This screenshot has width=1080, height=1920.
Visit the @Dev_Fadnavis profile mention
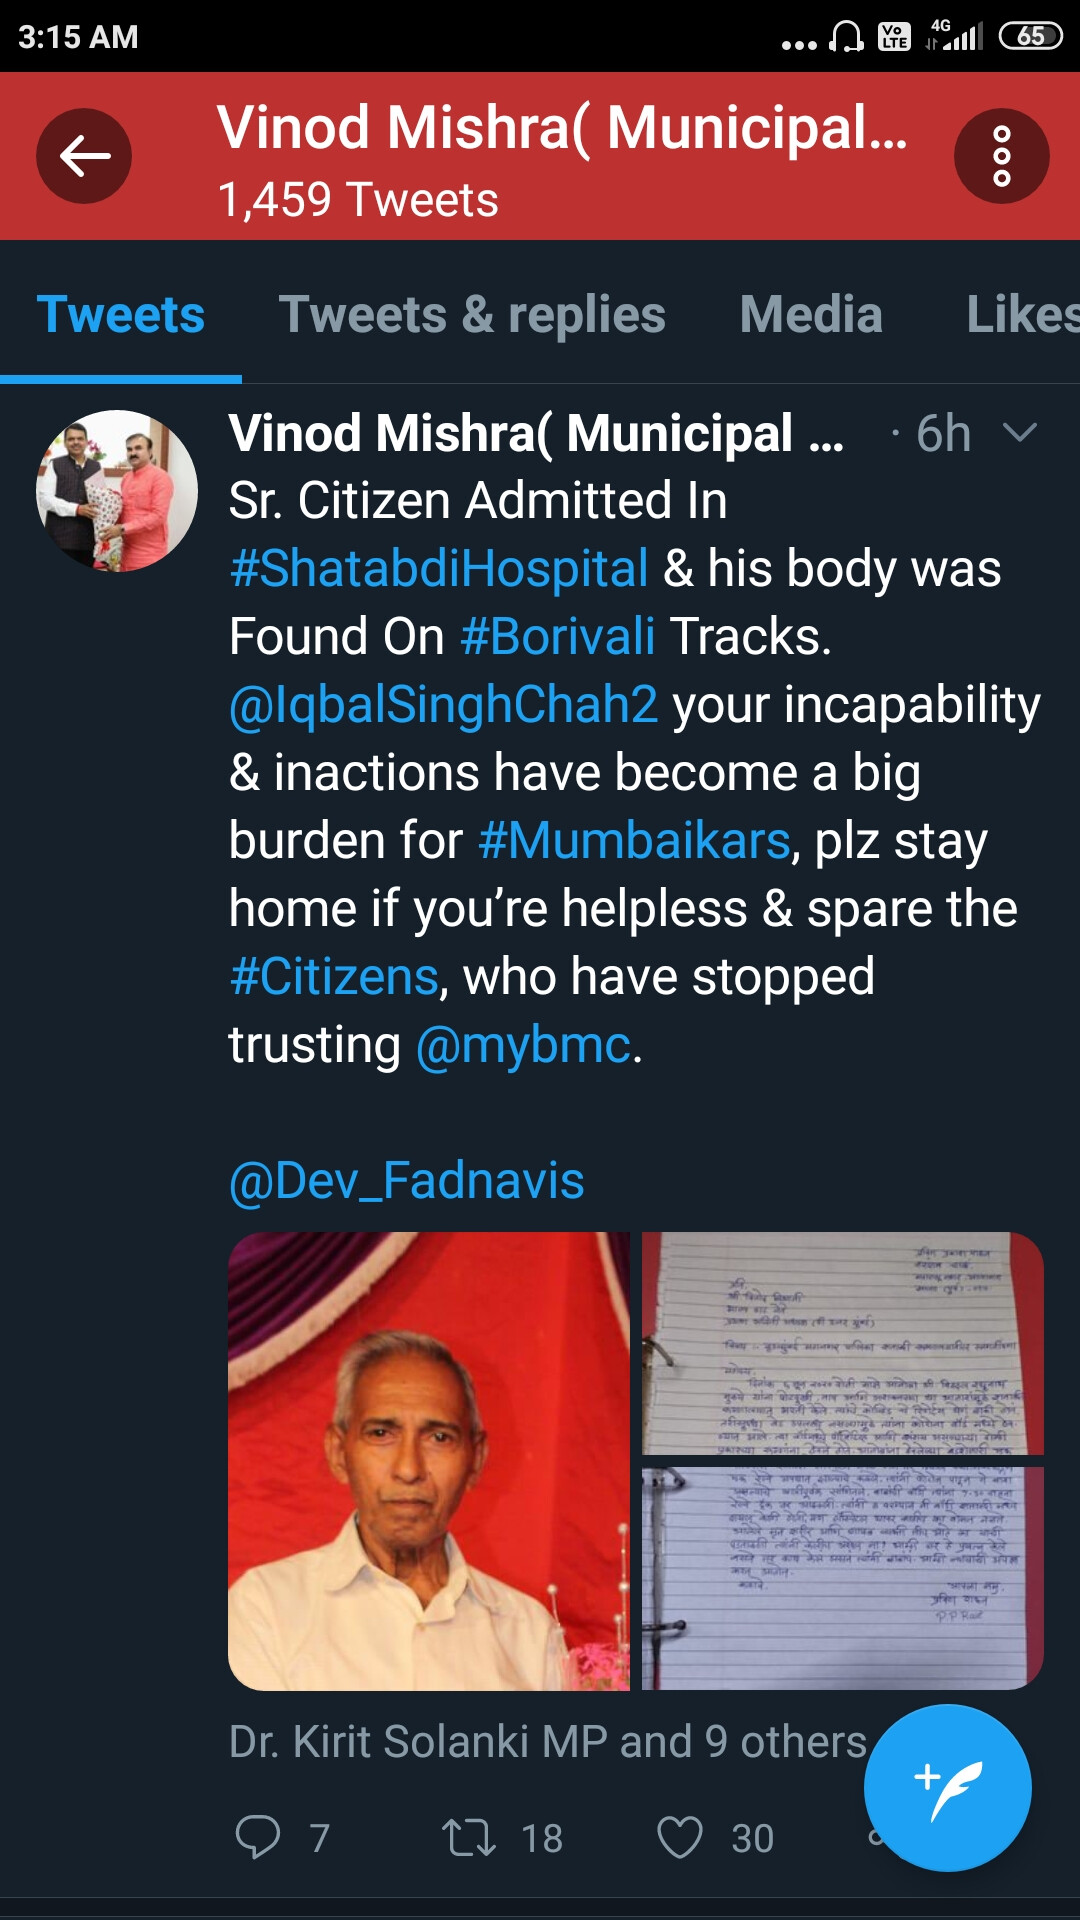tap(406, 1181)
